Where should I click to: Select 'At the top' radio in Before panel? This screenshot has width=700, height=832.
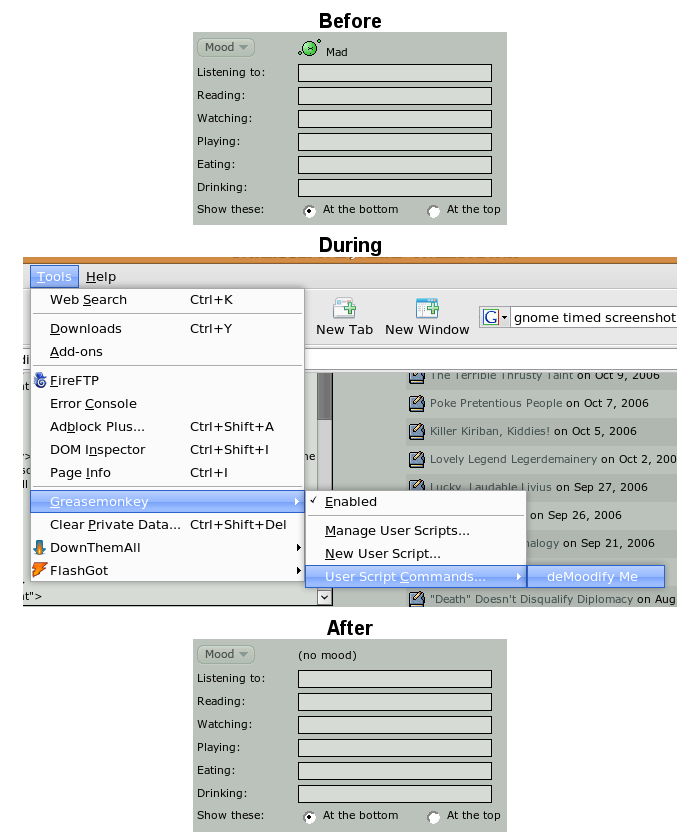tap(434, 211)
